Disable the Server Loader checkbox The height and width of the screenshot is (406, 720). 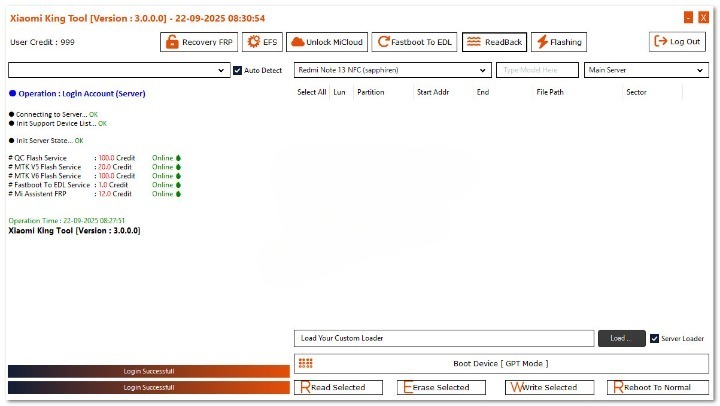[x=654, y=338]
